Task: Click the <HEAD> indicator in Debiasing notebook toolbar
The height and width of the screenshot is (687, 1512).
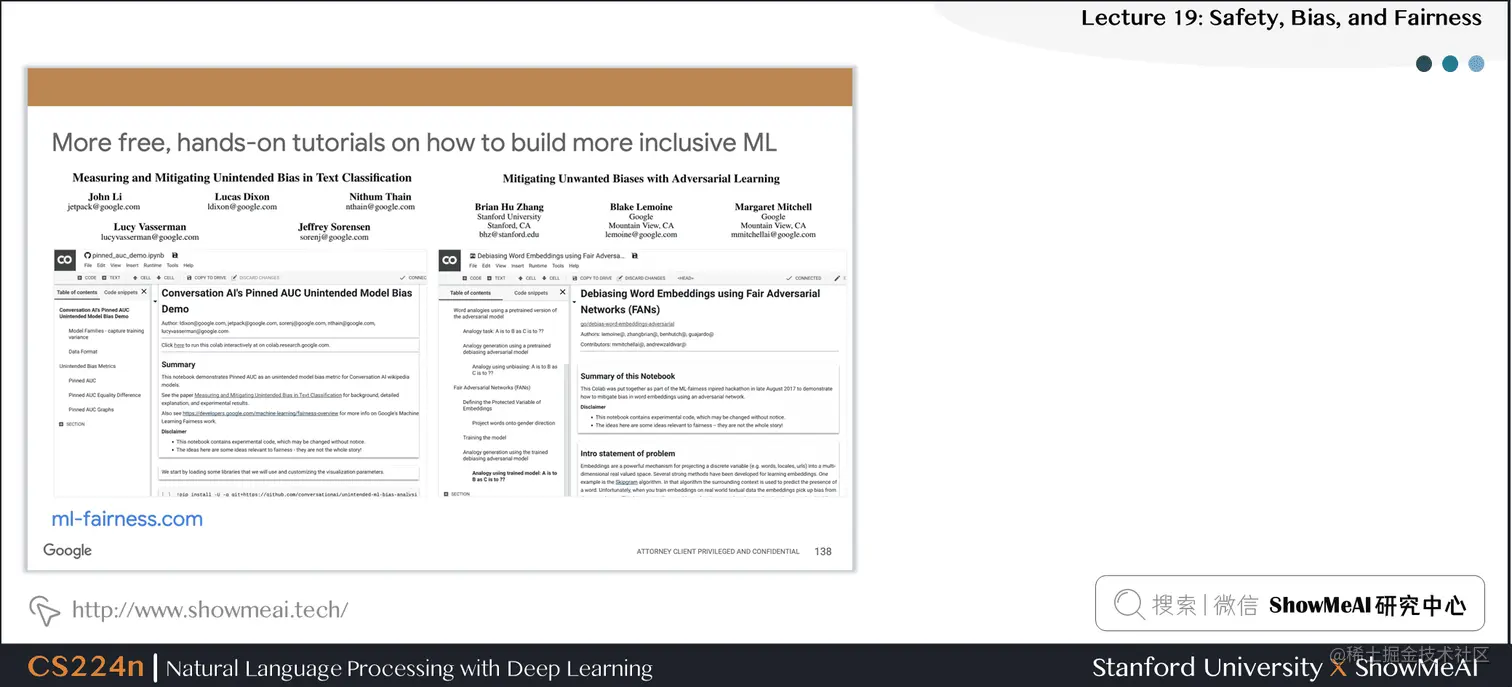Action: click(686, 278)
